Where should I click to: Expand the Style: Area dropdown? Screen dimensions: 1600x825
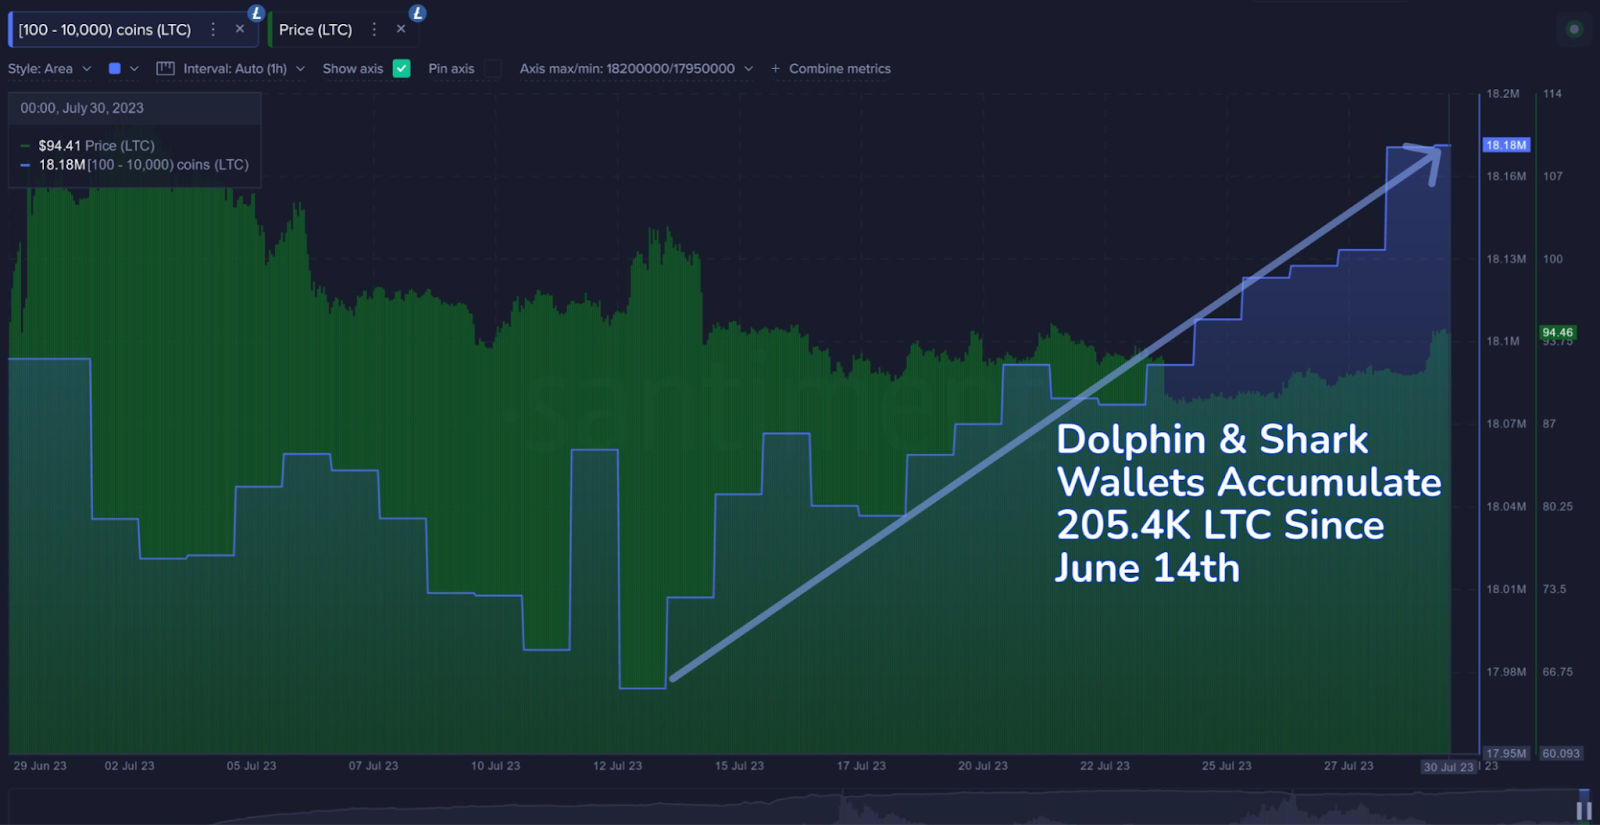click(50, 69)
